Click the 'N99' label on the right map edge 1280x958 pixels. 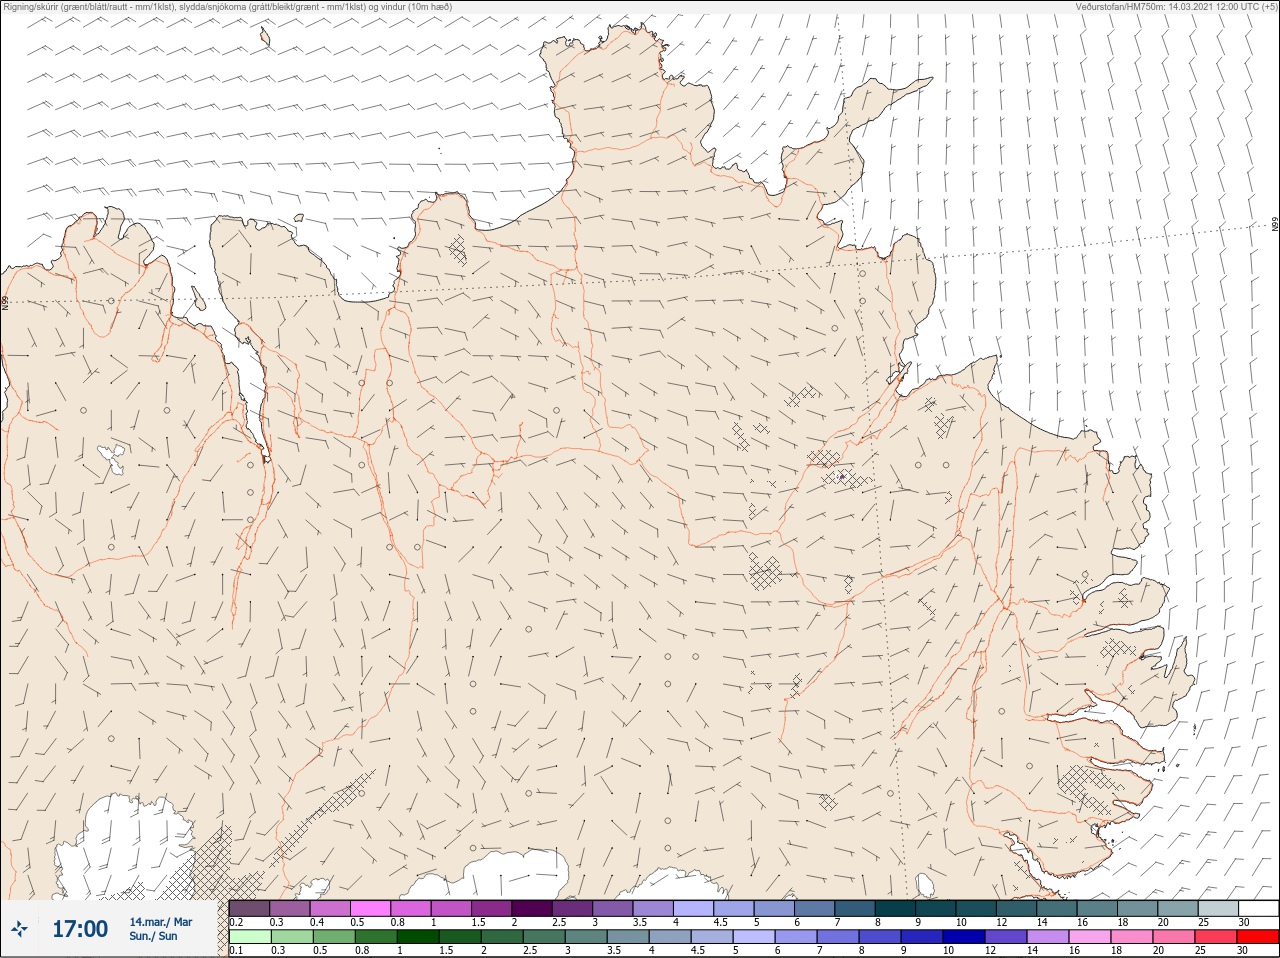[1275, 225]
